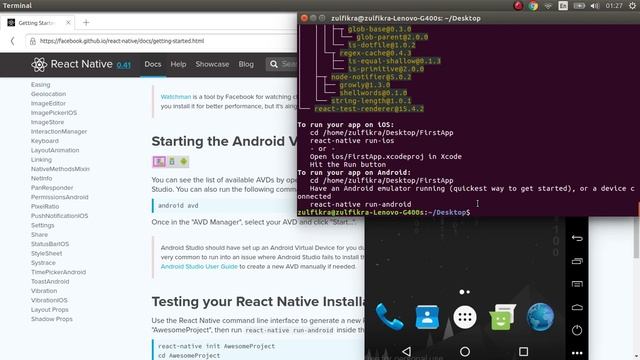This screenshot has height=360, width=640.
Task: Open a new browser tab with plus
Action: coord(86,22)
